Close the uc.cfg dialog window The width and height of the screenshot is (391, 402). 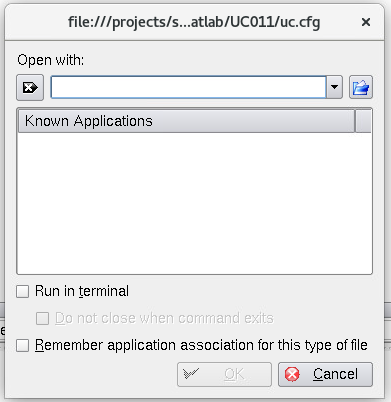pos(366,22)
